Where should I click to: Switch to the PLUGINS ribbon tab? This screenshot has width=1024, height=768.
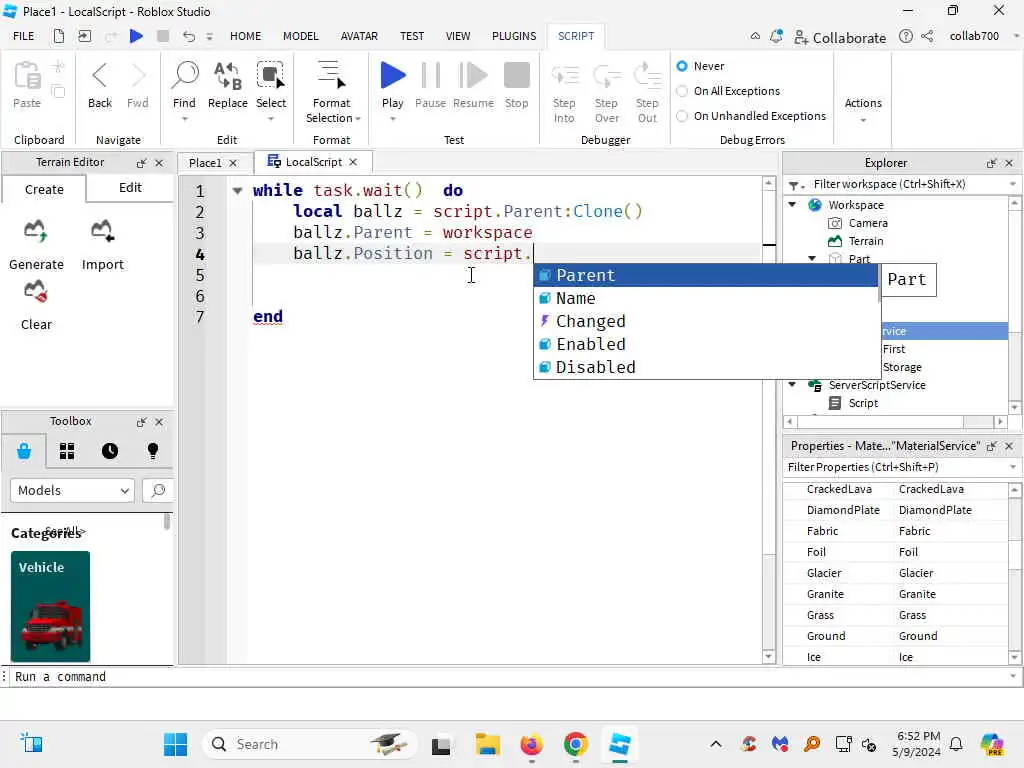tap(514, 36)
